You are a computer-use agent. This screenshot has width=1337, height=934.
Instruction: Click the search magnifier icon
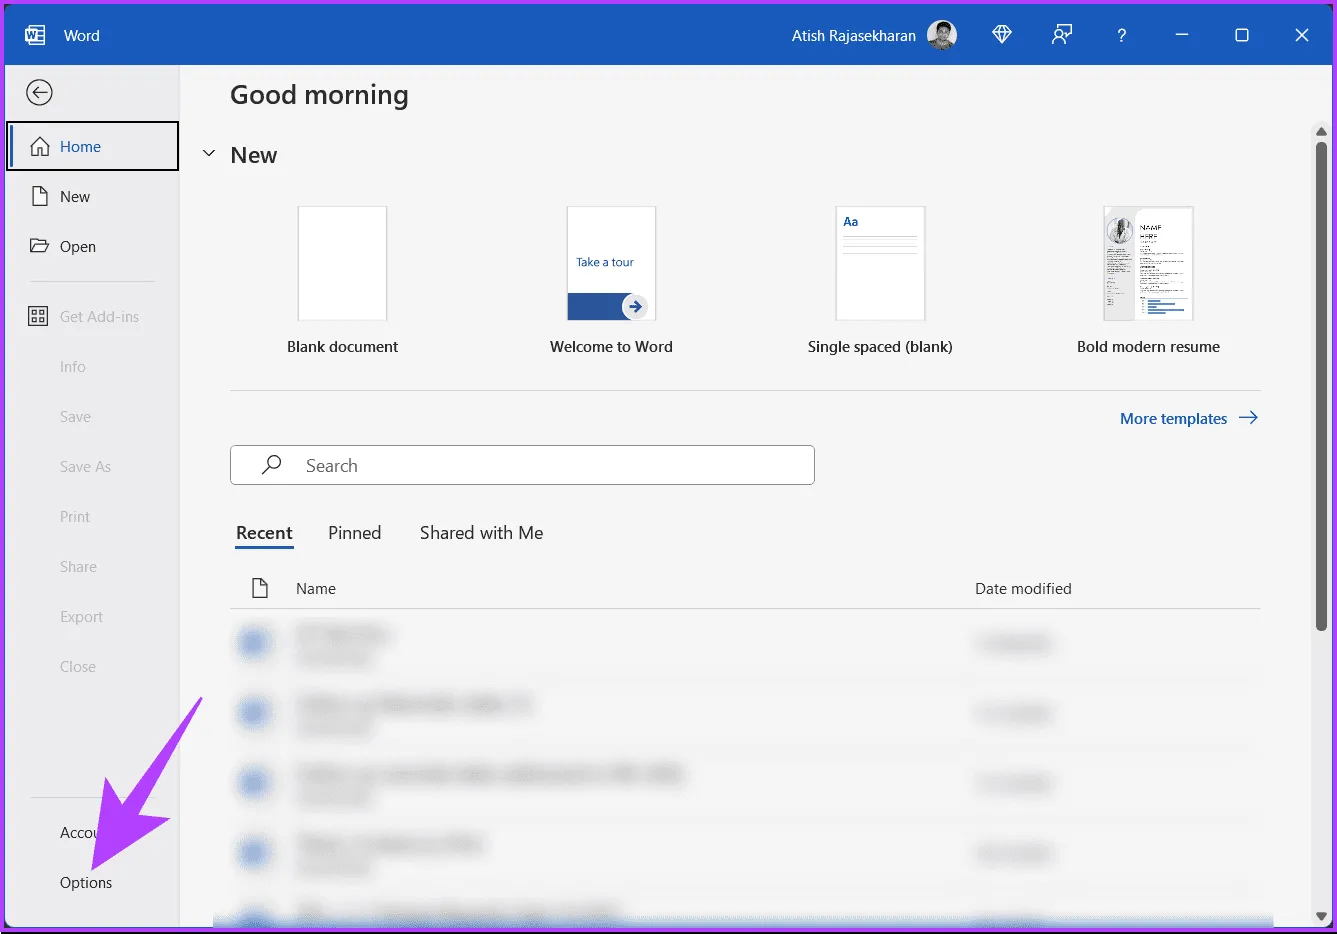coord(271,465)
